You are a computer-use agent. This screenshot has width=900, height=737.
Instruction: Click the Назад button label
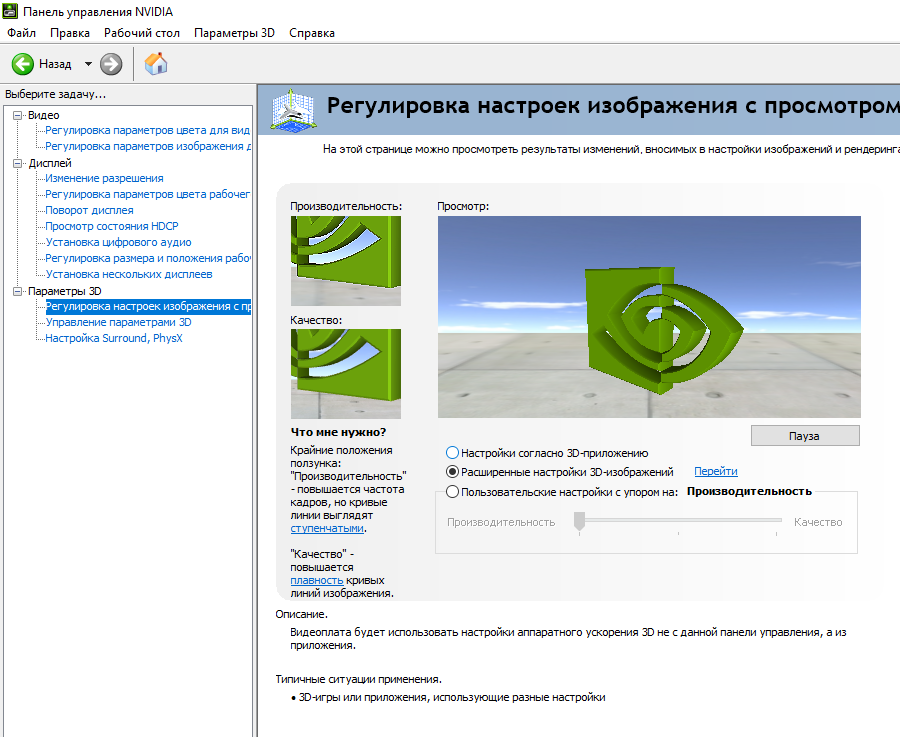click(55, 64)
